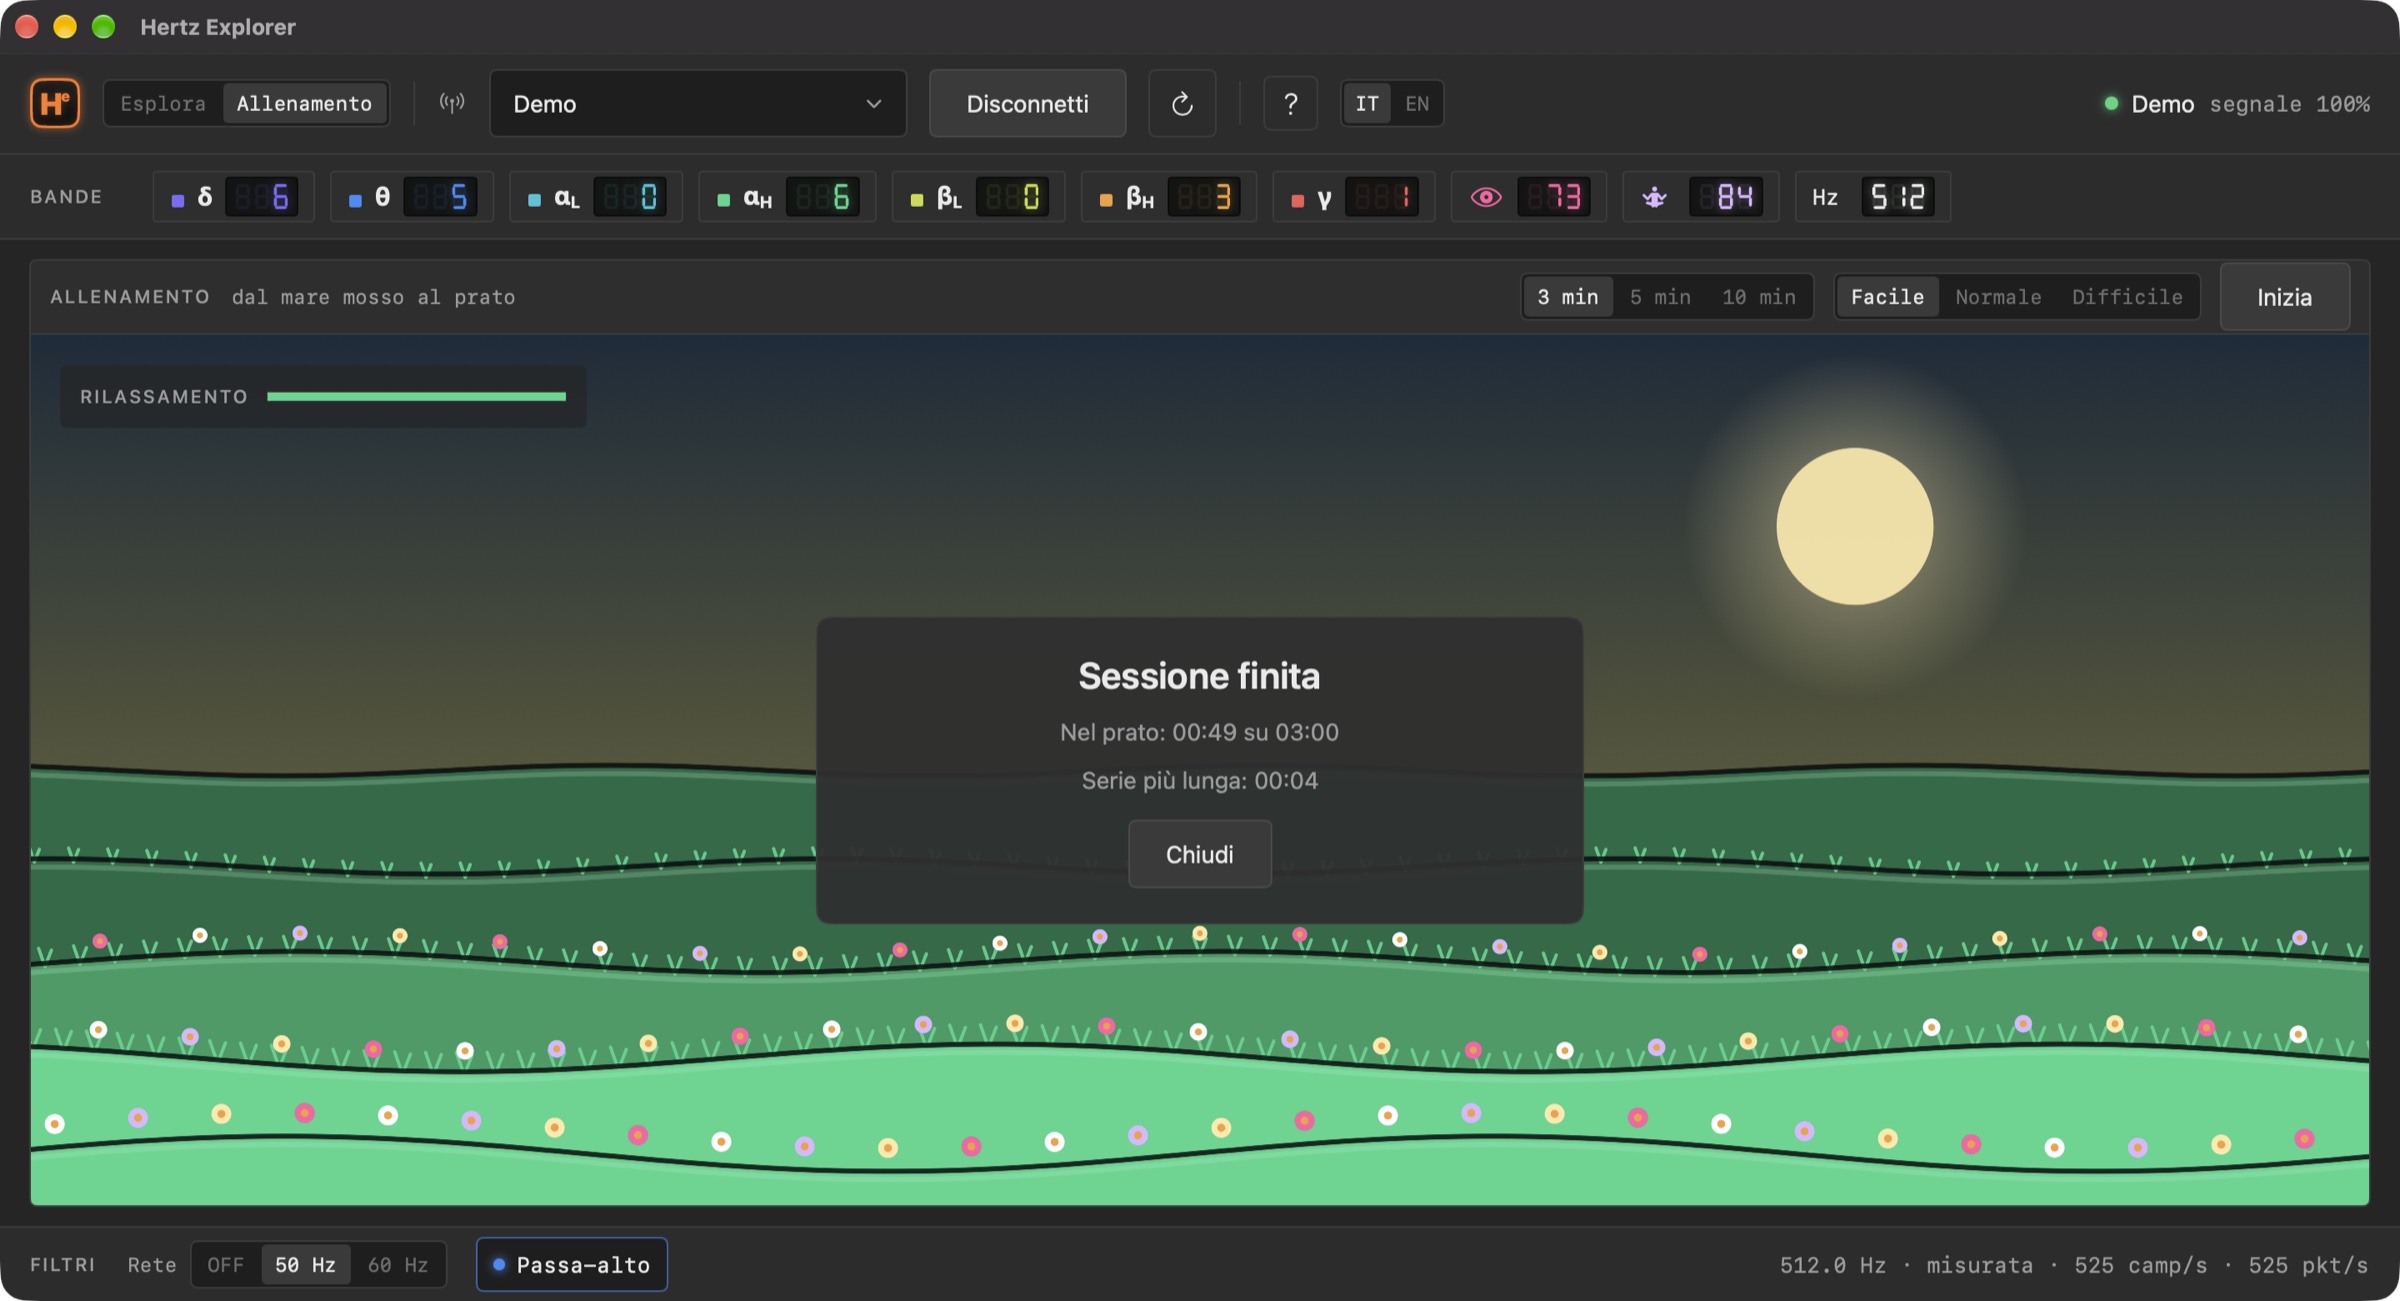
Task: Set mains filter to 50 Hz
Action: tap(306, 1265)
